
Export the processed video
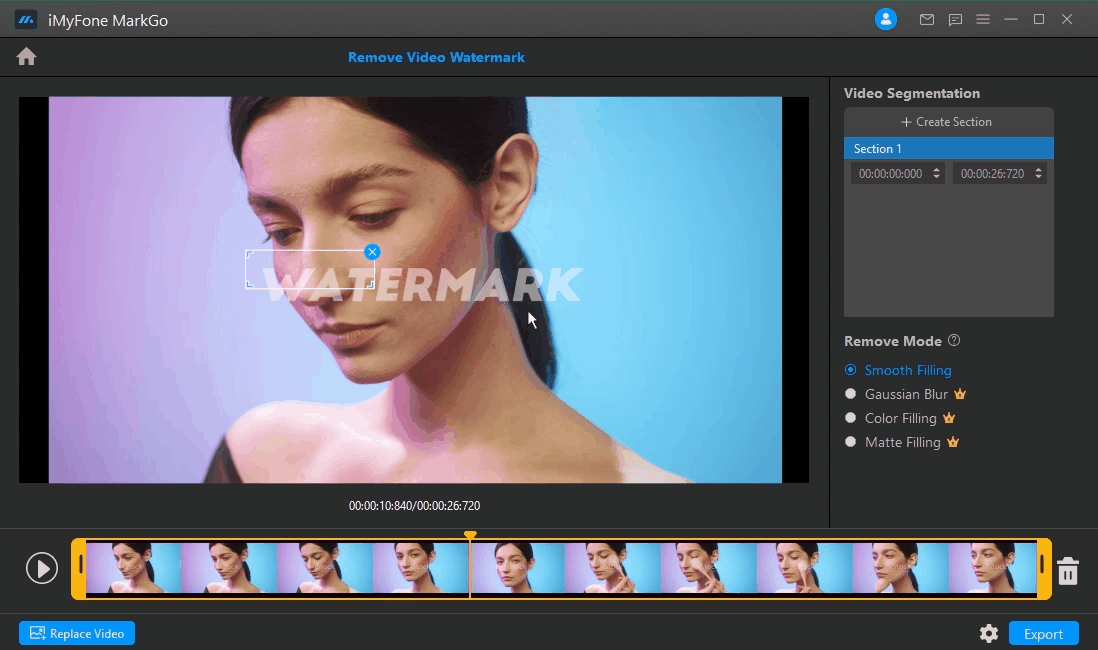click(x=1043, y=634)
